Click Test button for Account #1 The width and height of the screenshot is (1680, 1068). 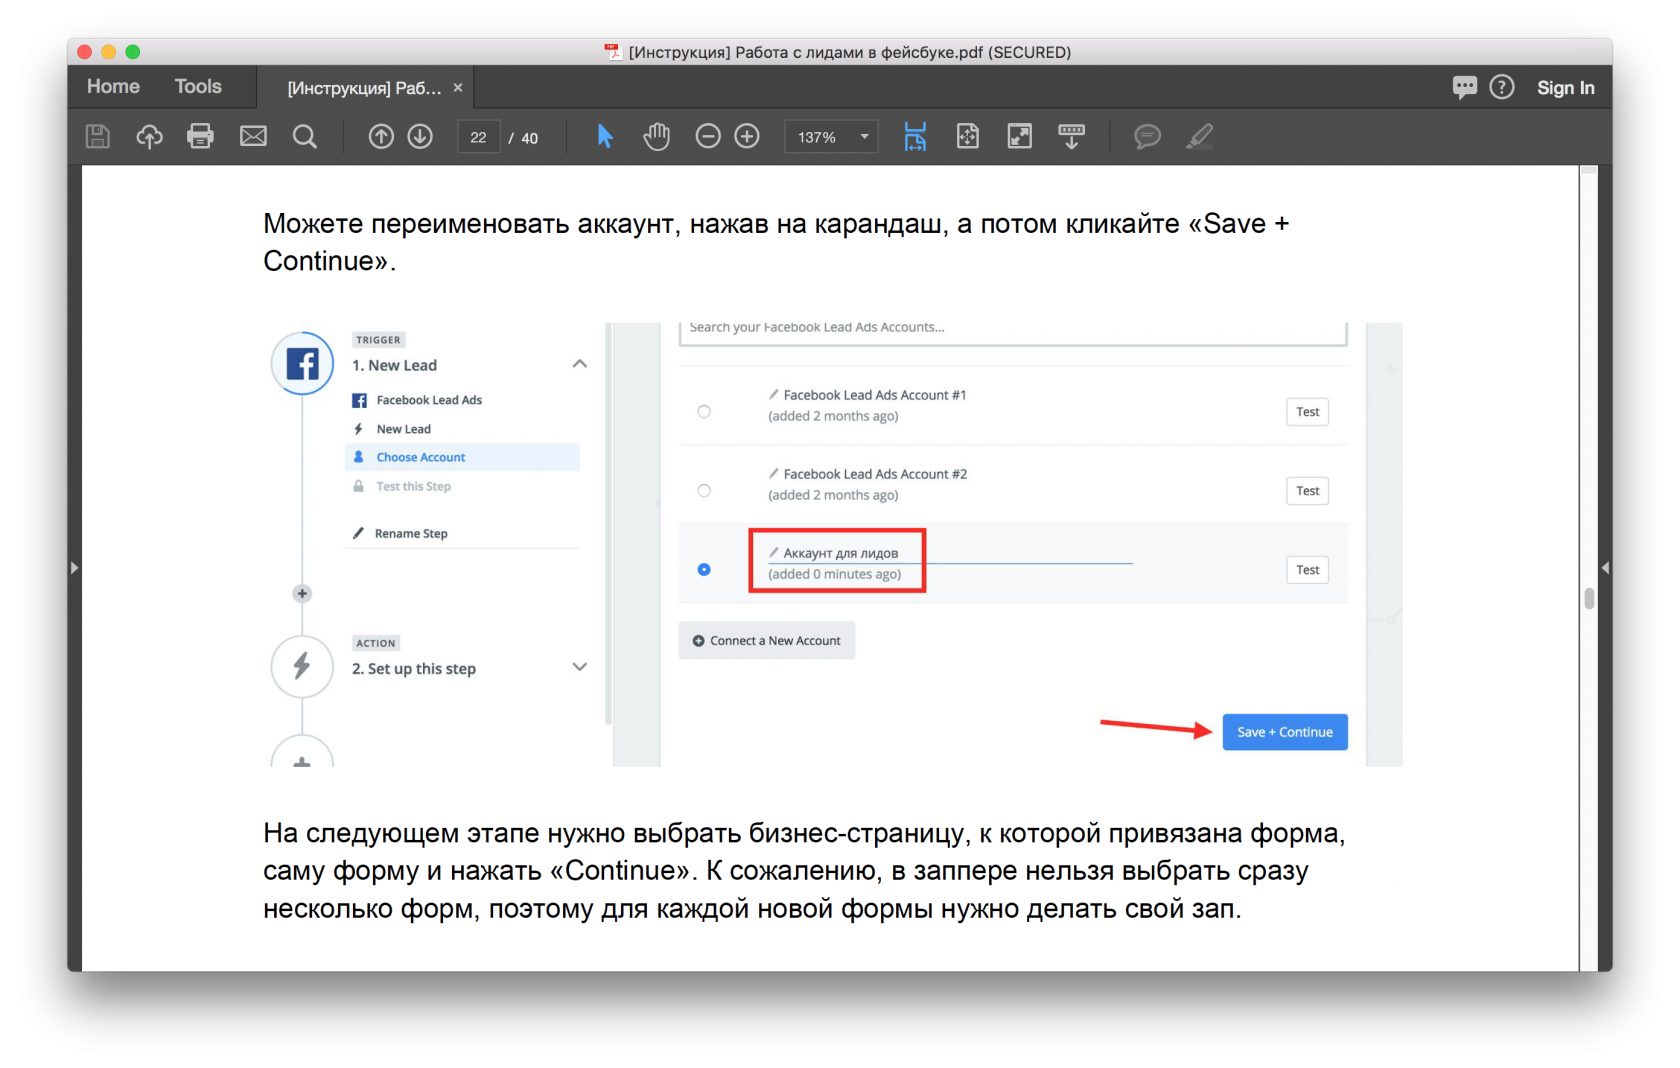[x=1307, y=412]
